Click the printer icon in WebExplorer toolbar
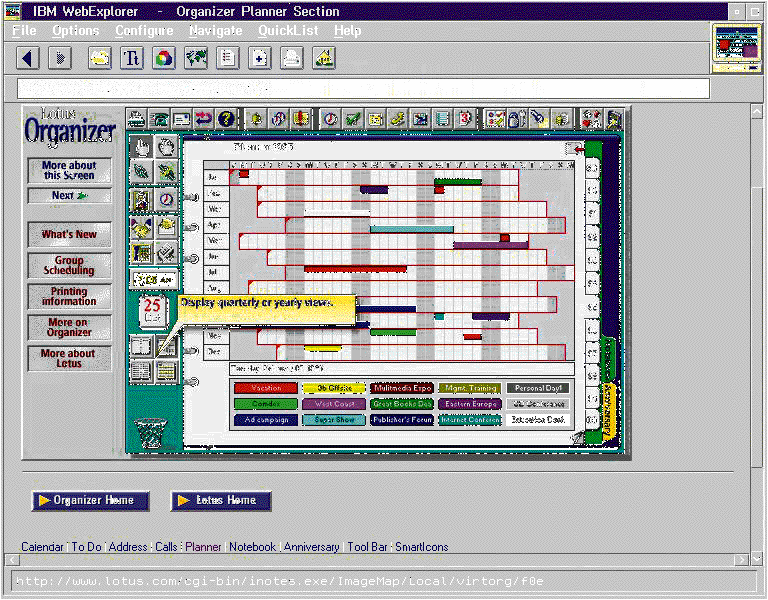768x600 pixels. point(291,58)
